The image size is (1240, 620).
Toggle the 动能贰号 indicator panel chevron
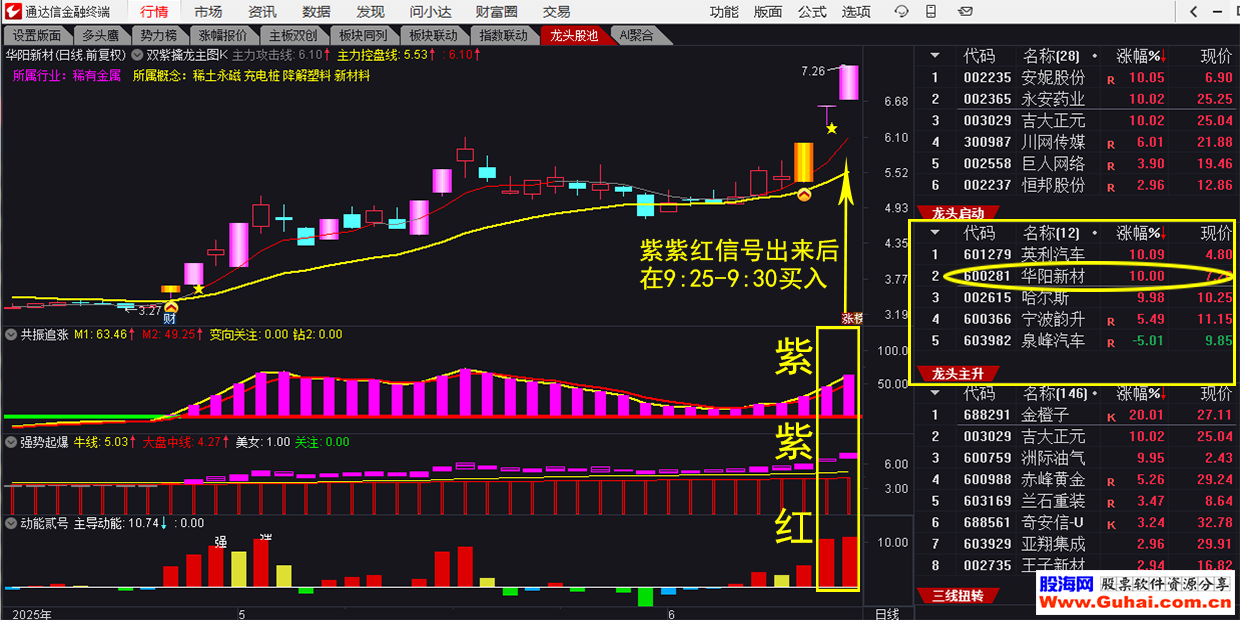pyautogui.click(x=11, y=522)
